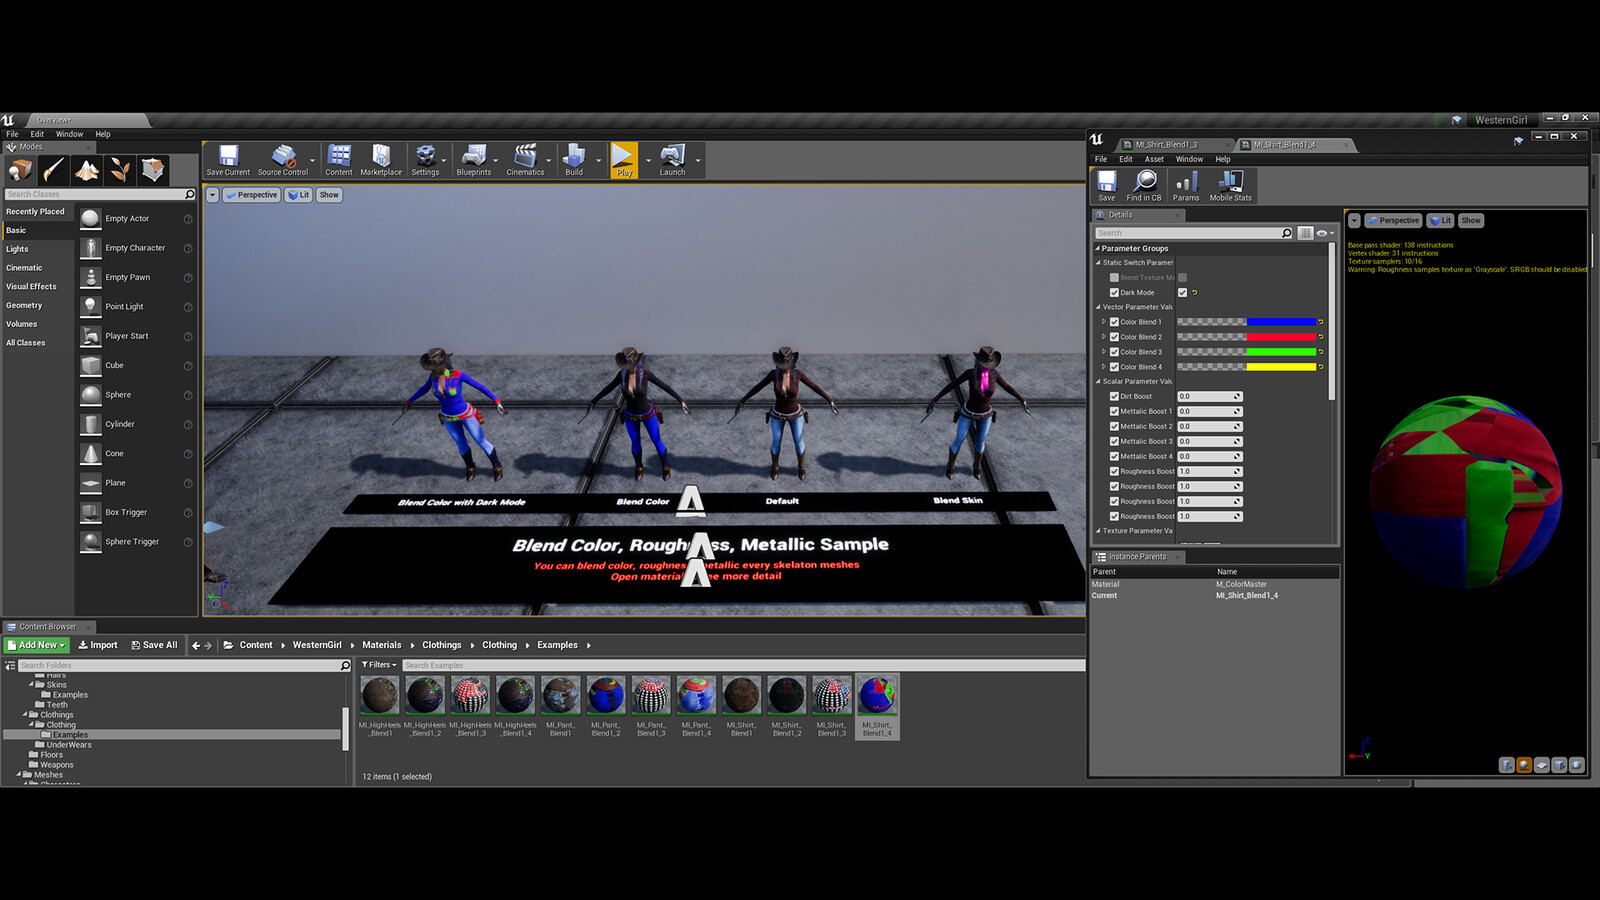Click the Build toolbar icon

tap(574, 160)
